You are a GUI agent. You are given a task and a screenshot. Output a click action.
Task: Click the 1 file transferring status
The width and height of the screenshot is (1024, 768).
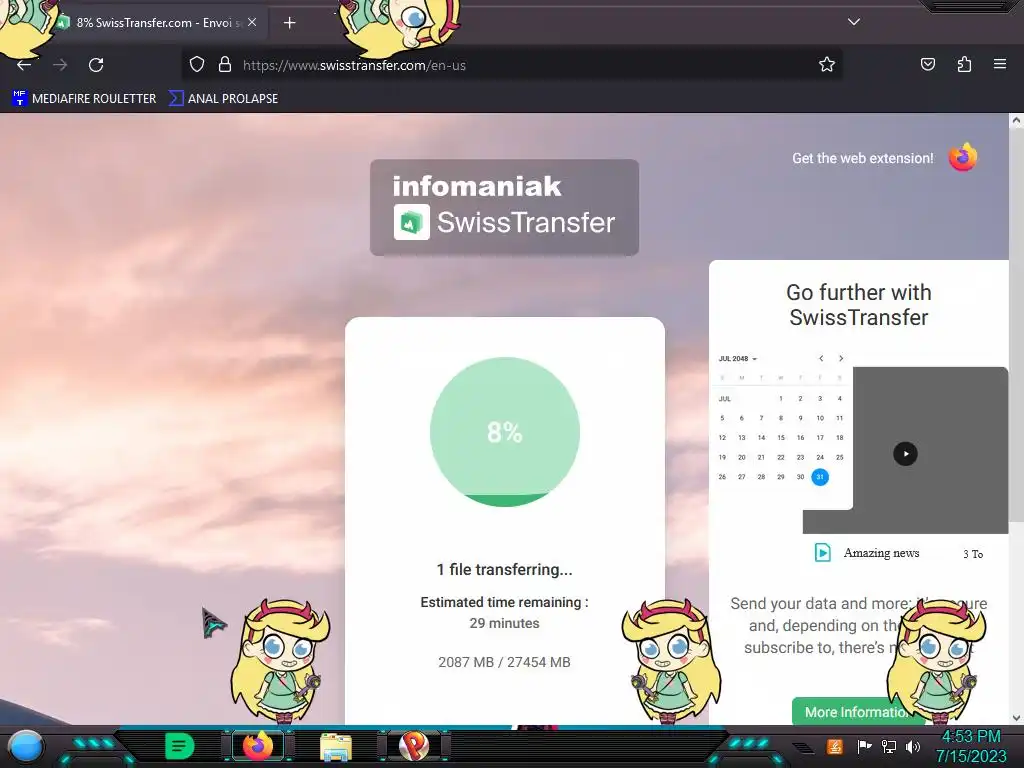pyautogui.click(x=504, y=569)
